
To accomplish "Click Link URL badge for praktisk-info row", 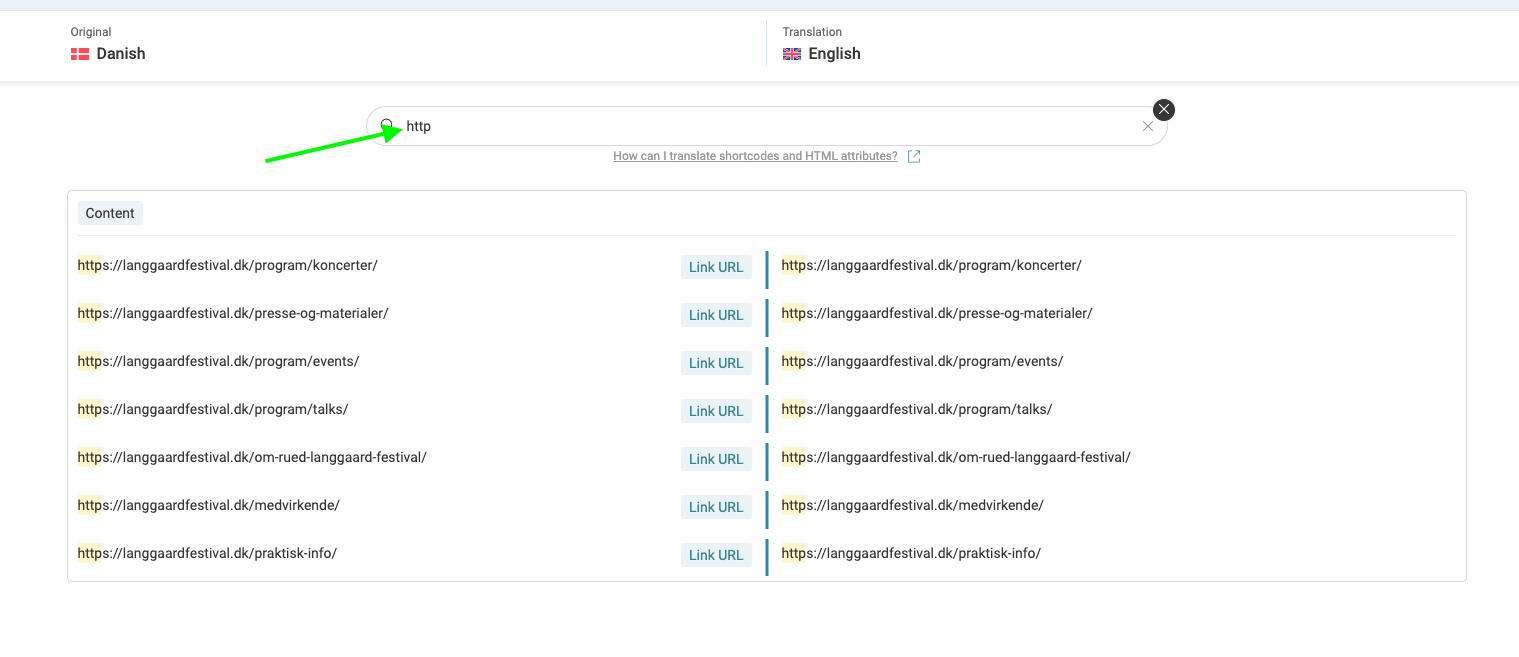I will [x=716, y=555].
